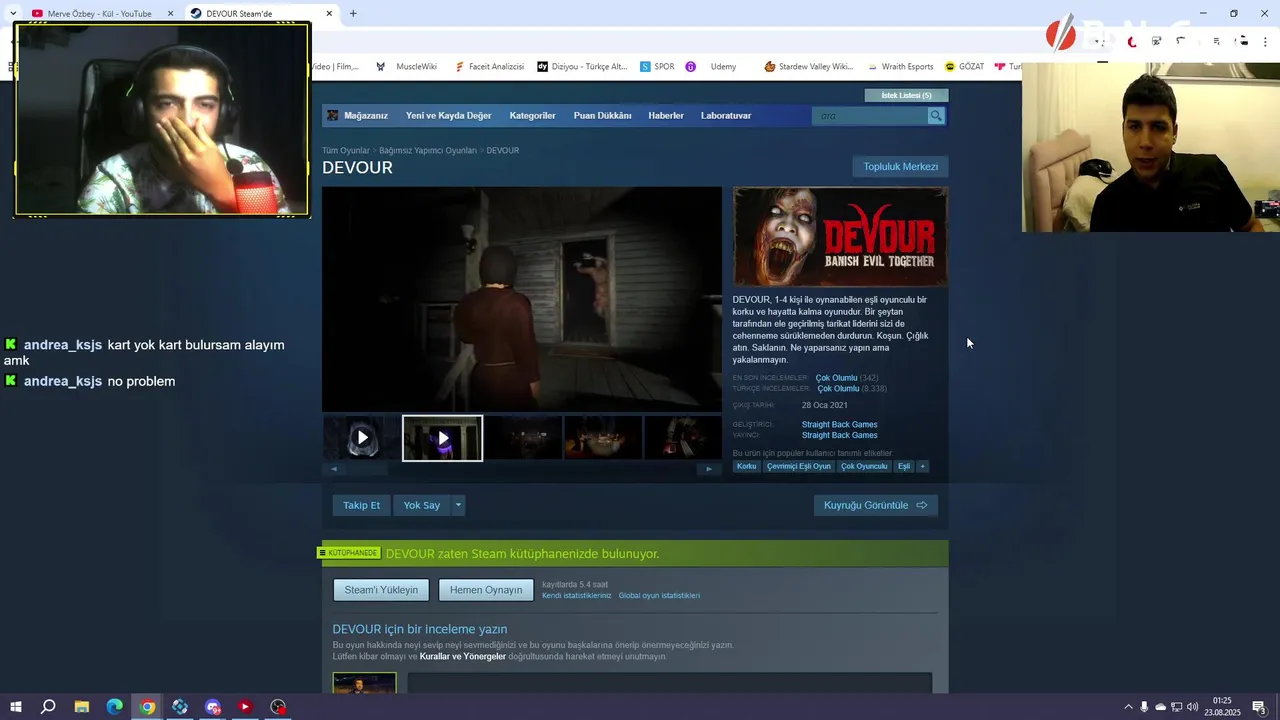1280x720 pixels.
Task: Click the Takip Et follow button
Action: (362, 505)
